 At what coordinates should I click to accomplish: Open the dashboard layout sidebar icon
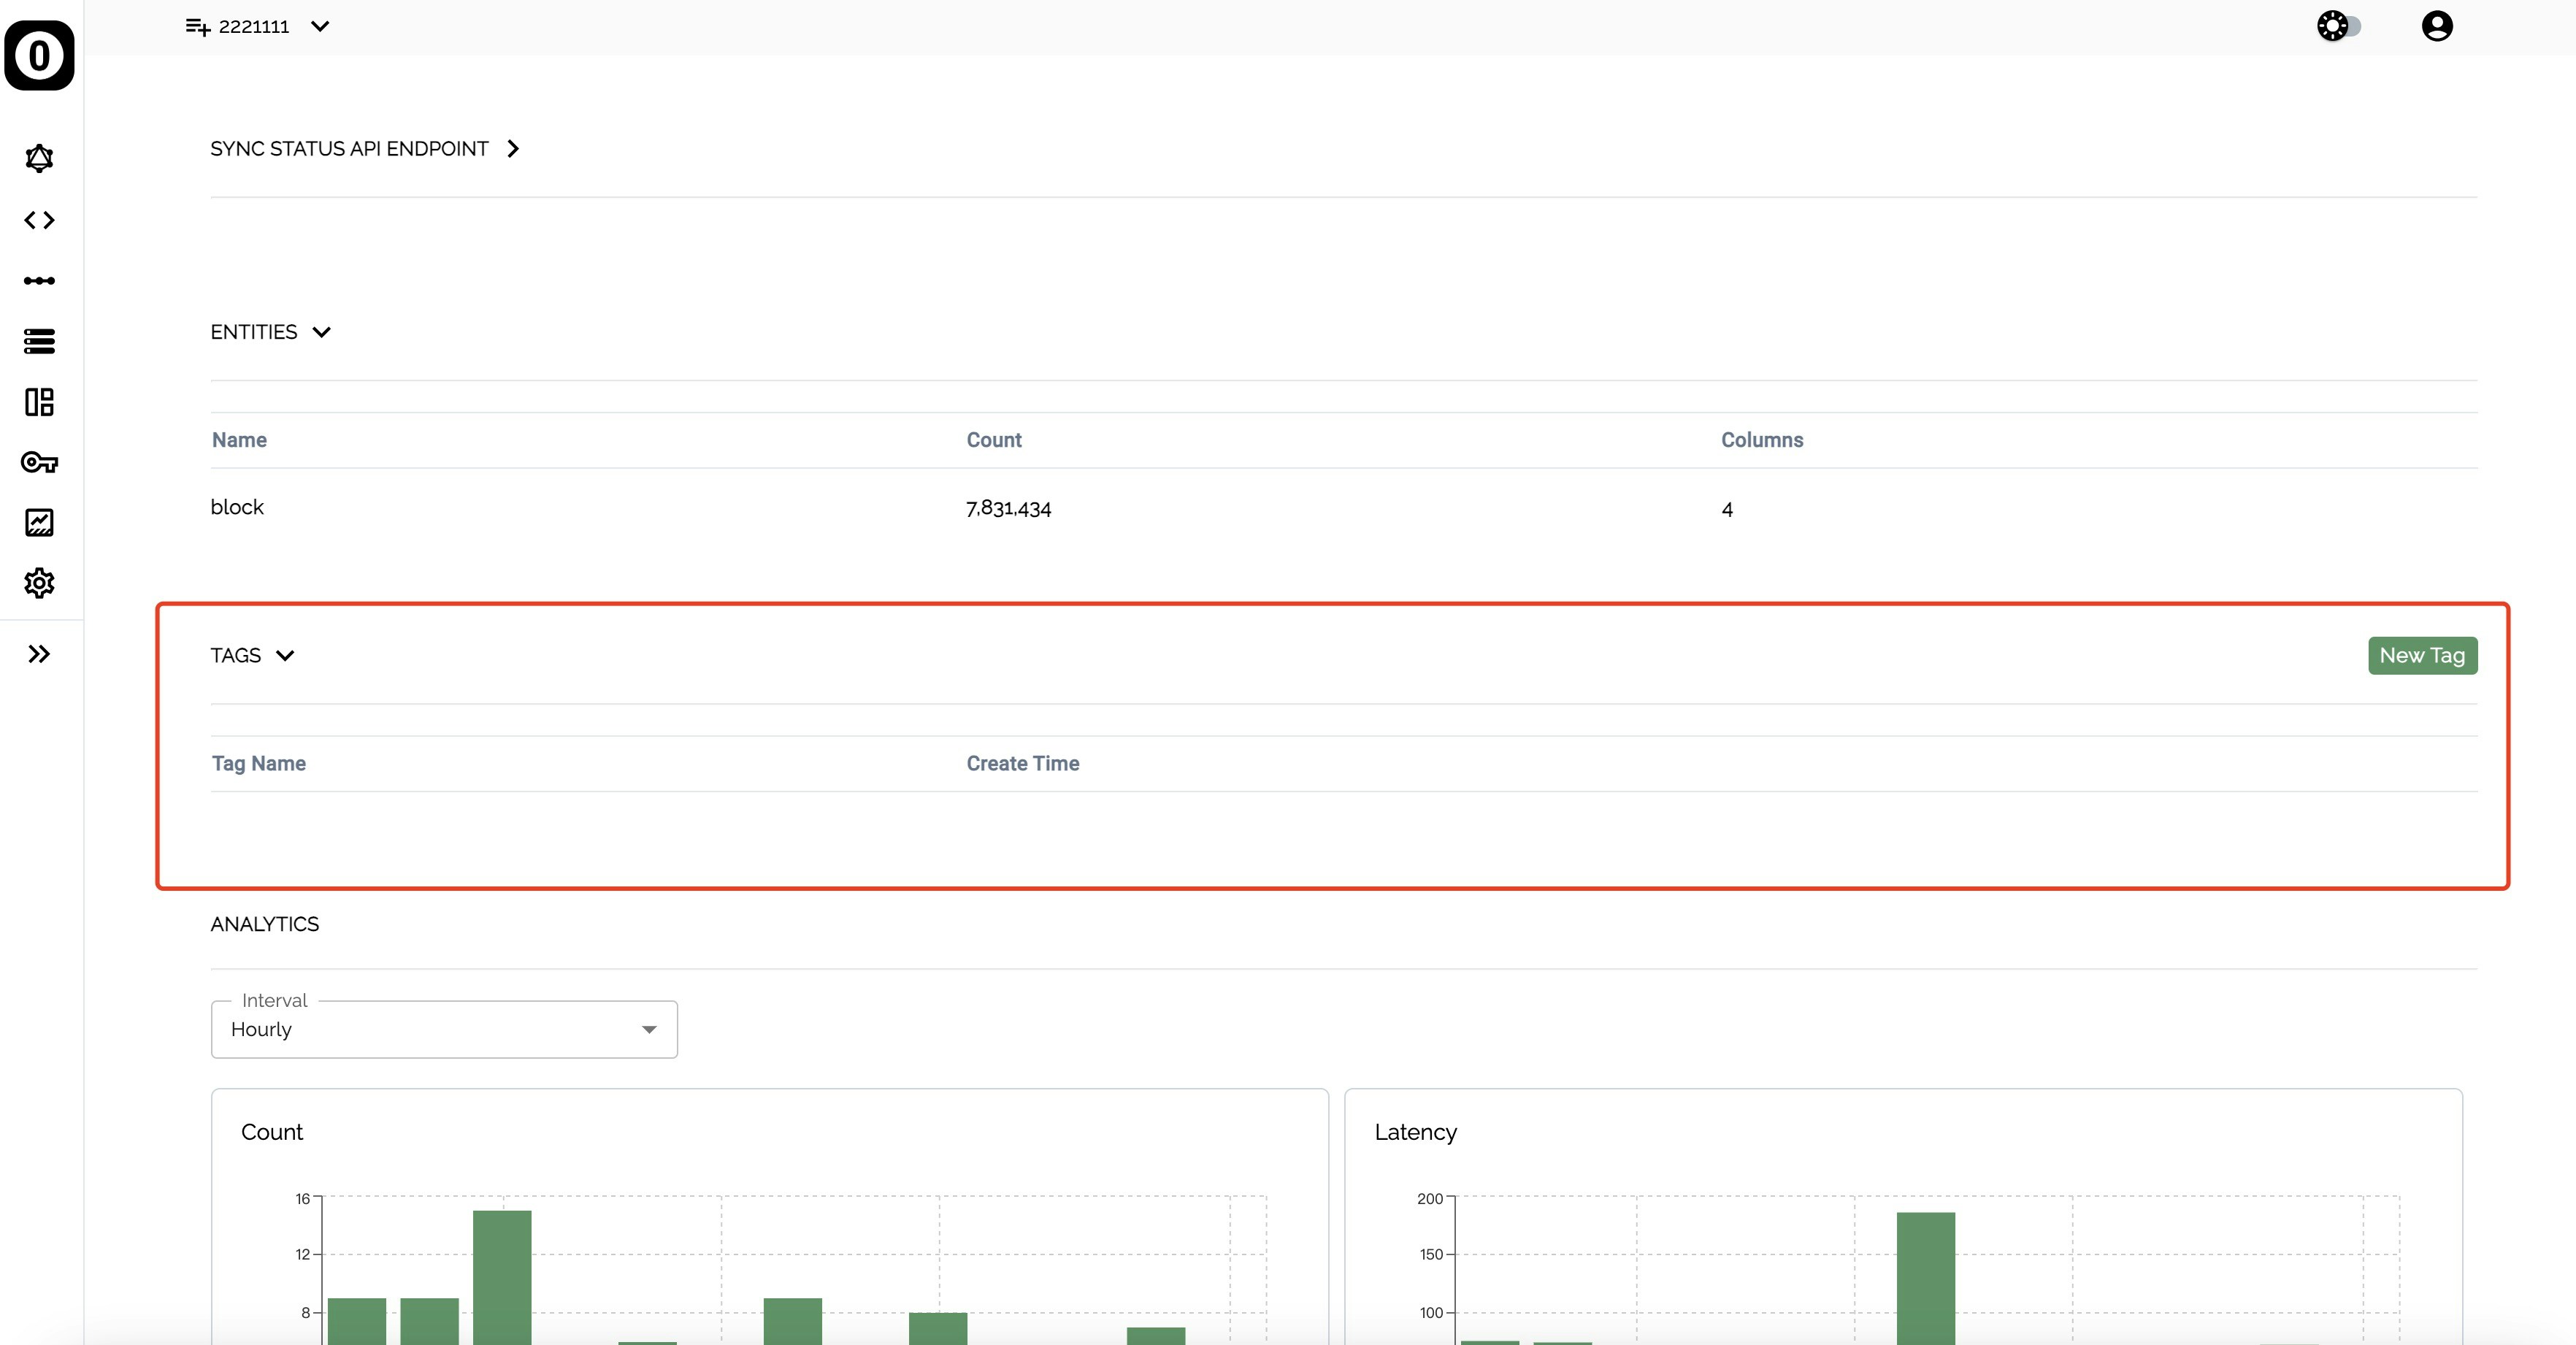pyautogui.click(x=39, y=402)
